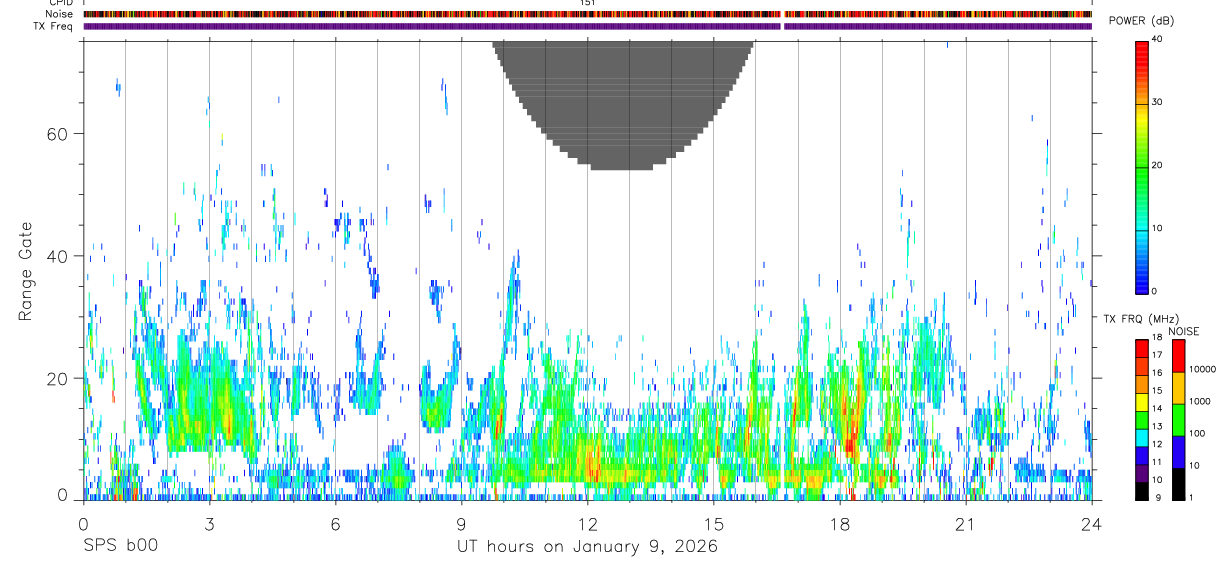Click the yellow segment of the TX FRQ scale
1228x567 pixels.
tap(1142, 401)
